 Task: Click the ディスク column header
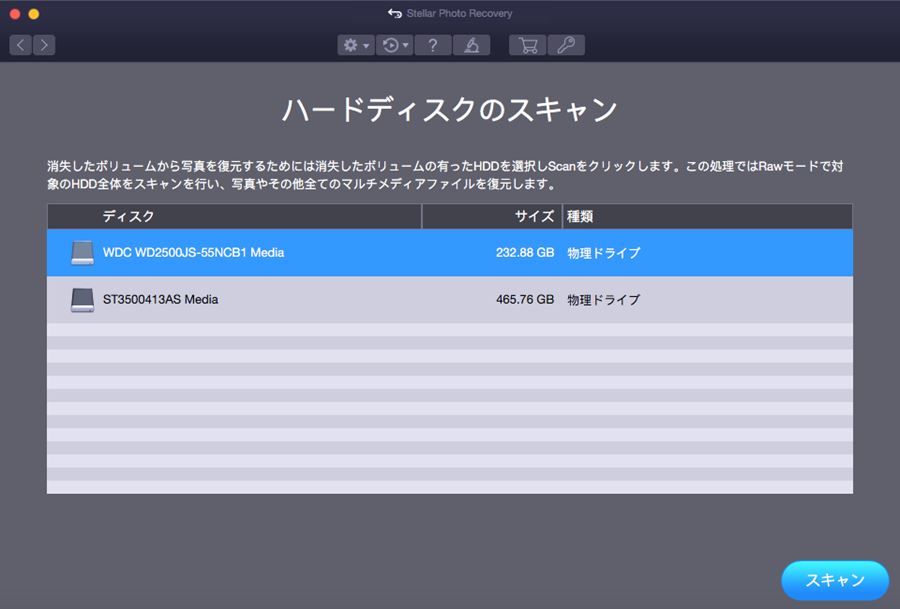click(x=234, y=216)
